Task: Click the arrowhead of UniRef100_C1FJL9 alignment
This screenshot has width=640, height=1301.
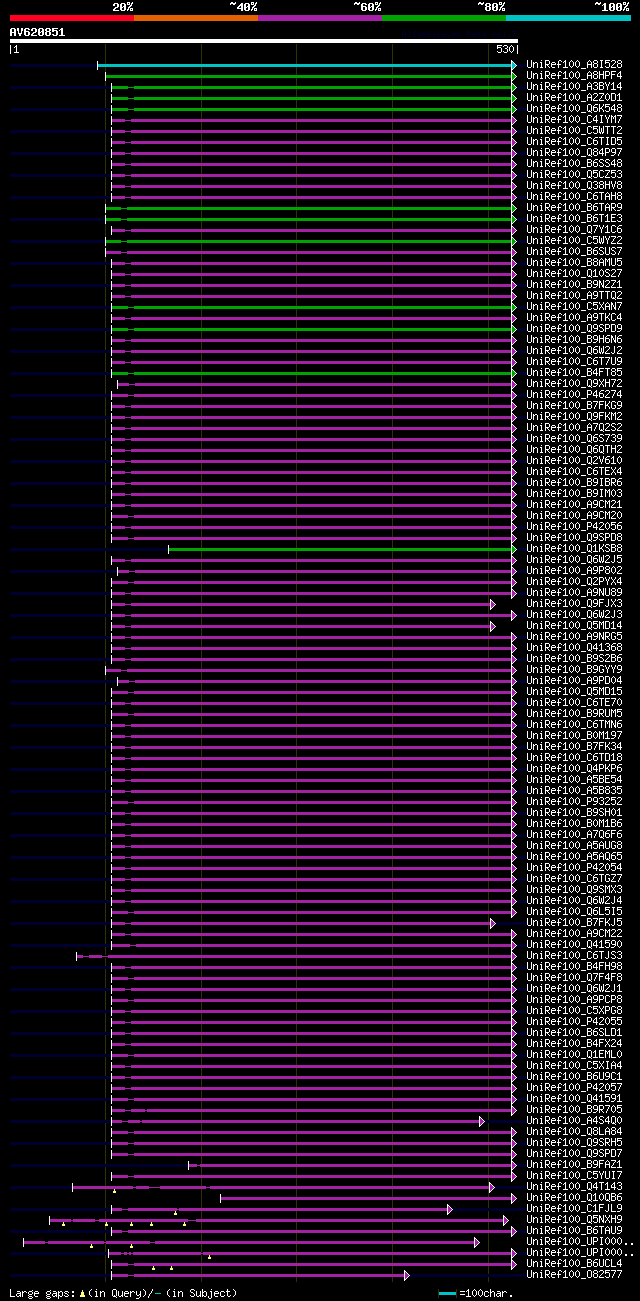Action: coord(448,1208)
